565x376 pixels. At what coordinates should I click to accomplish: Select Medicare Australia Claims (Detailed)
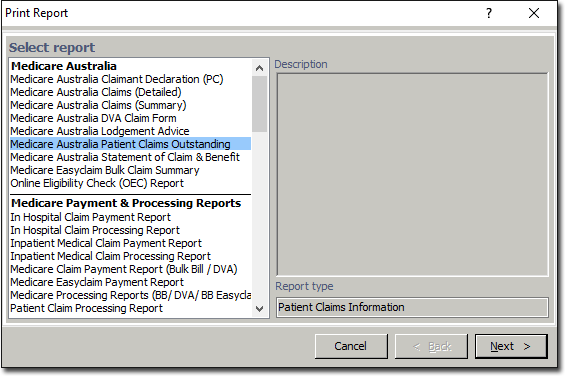coord(130,92)
